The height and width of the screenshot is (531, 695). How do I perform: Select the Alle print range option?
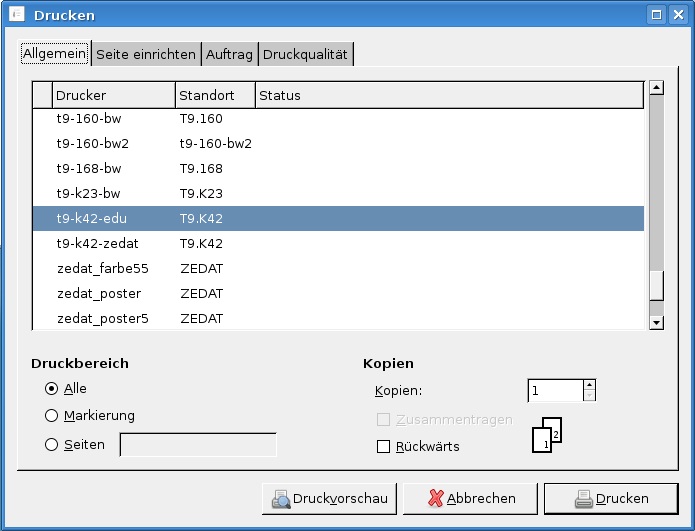[52, 389]
